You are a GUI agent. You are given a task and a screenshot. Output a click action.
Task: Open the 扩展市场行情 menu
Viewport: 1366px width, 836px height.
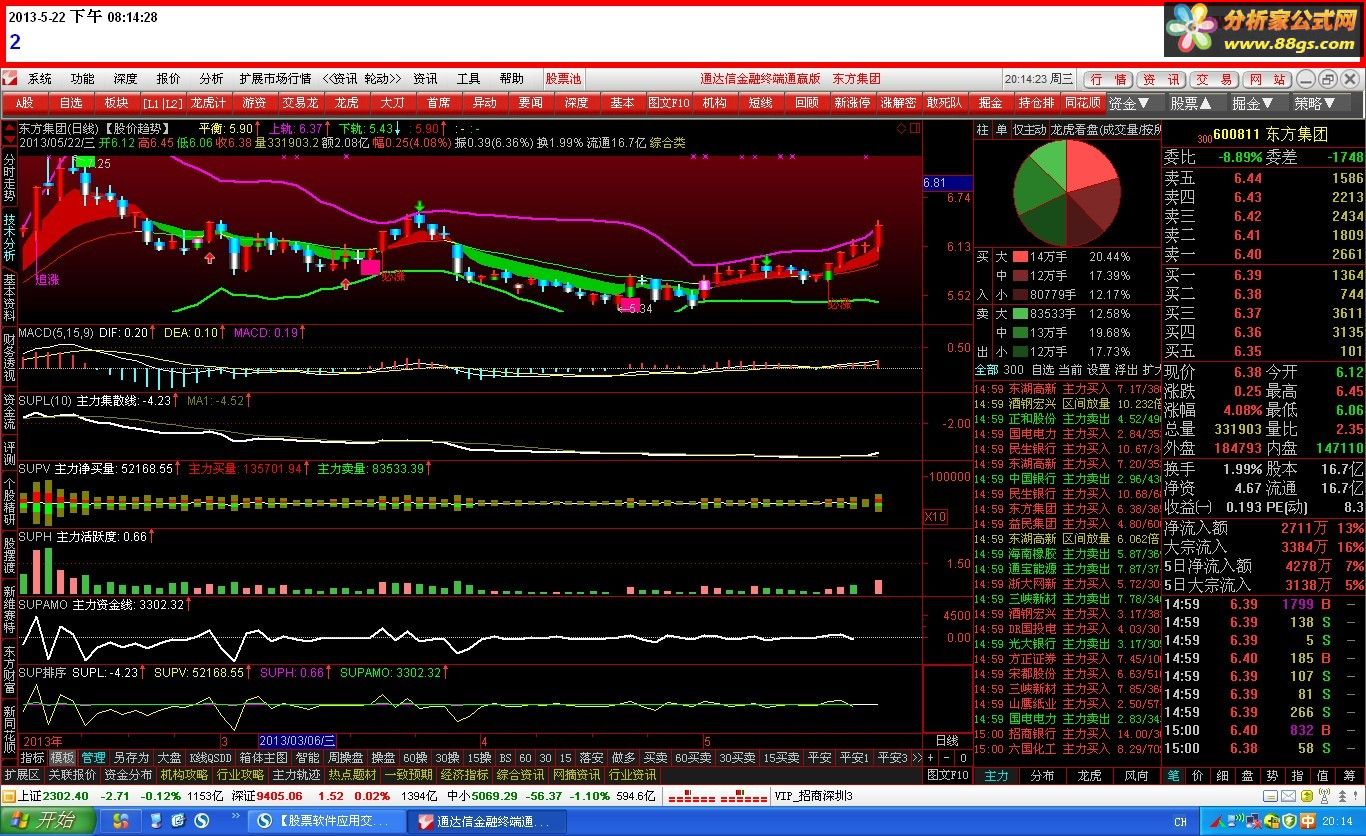[275, 78]
